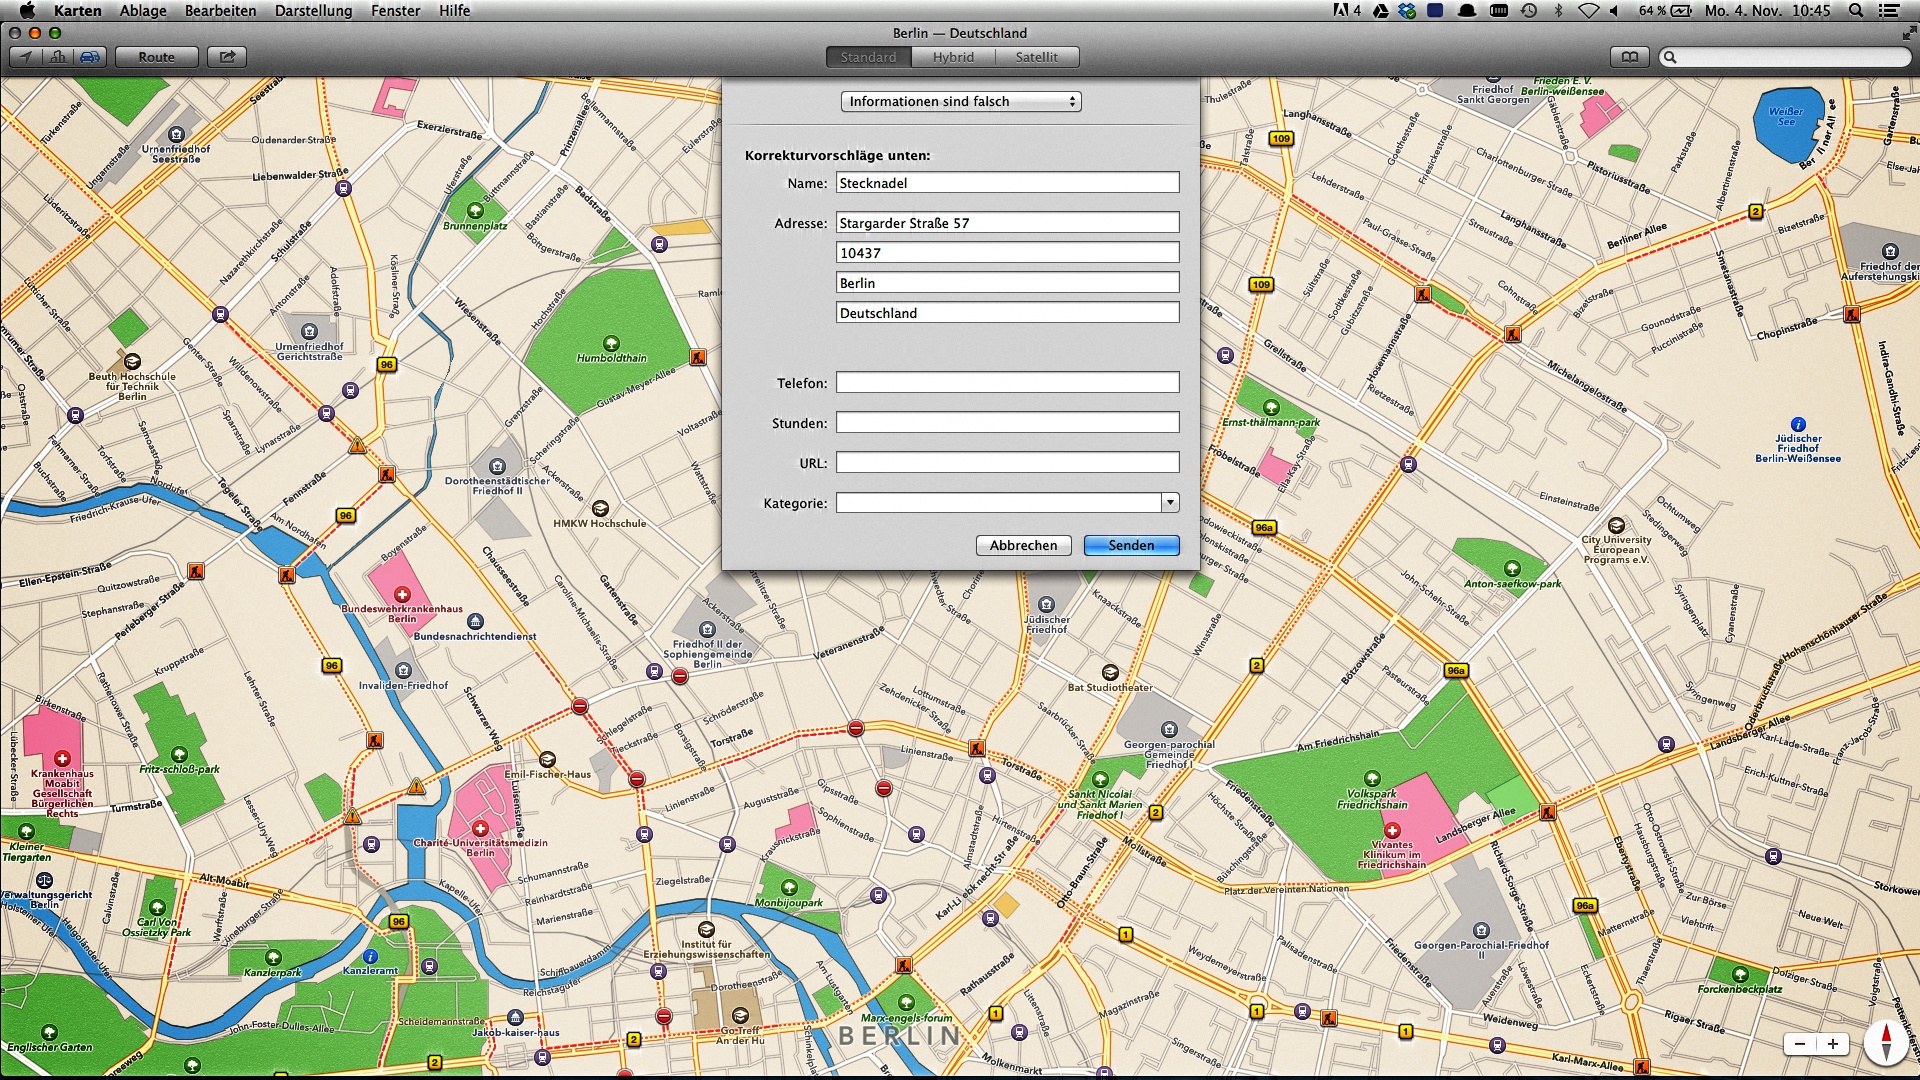
Task: Select the Forckenbeckplatz park icon
Action: 1740,974
